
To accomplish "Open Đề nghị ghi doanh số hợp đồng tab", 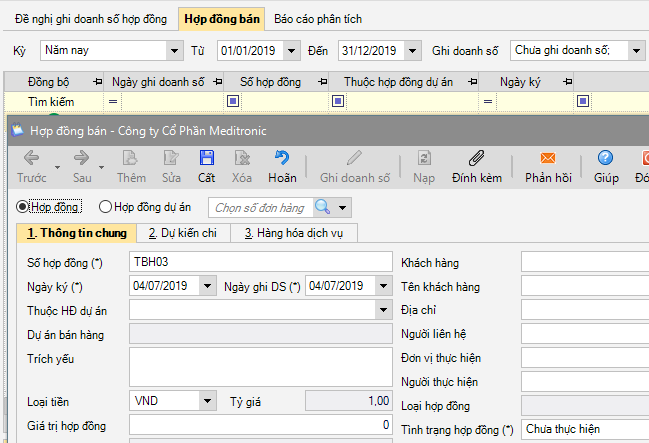I will coord(89,18).
